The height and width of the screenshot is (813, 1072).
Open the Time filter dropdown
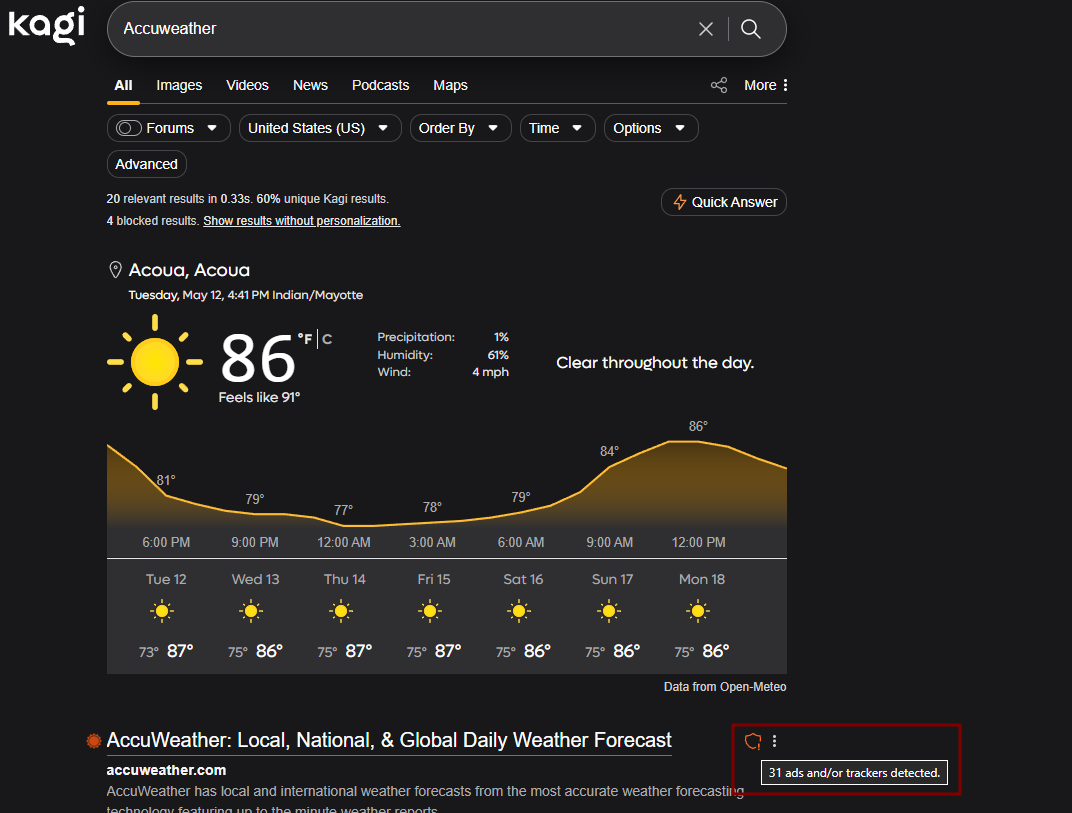(x=557, y=128)
